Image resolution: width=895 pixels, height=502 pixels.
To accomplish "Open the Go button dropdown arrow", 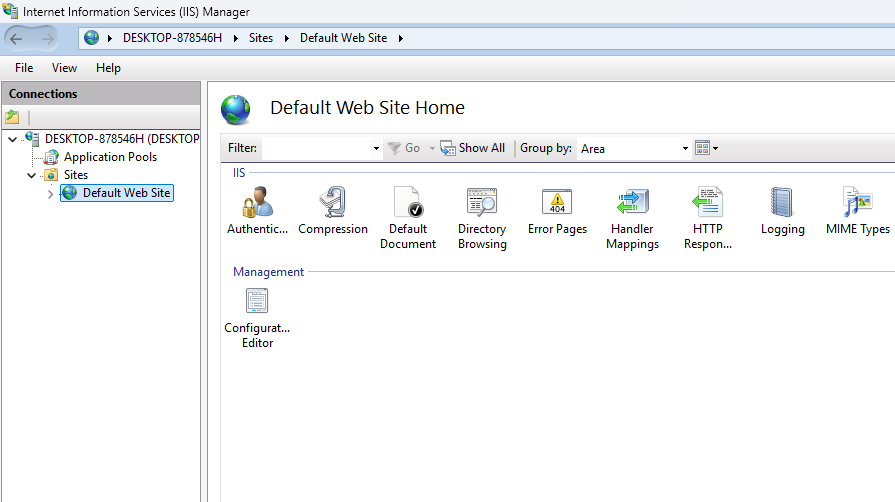I will pos(432,148).
